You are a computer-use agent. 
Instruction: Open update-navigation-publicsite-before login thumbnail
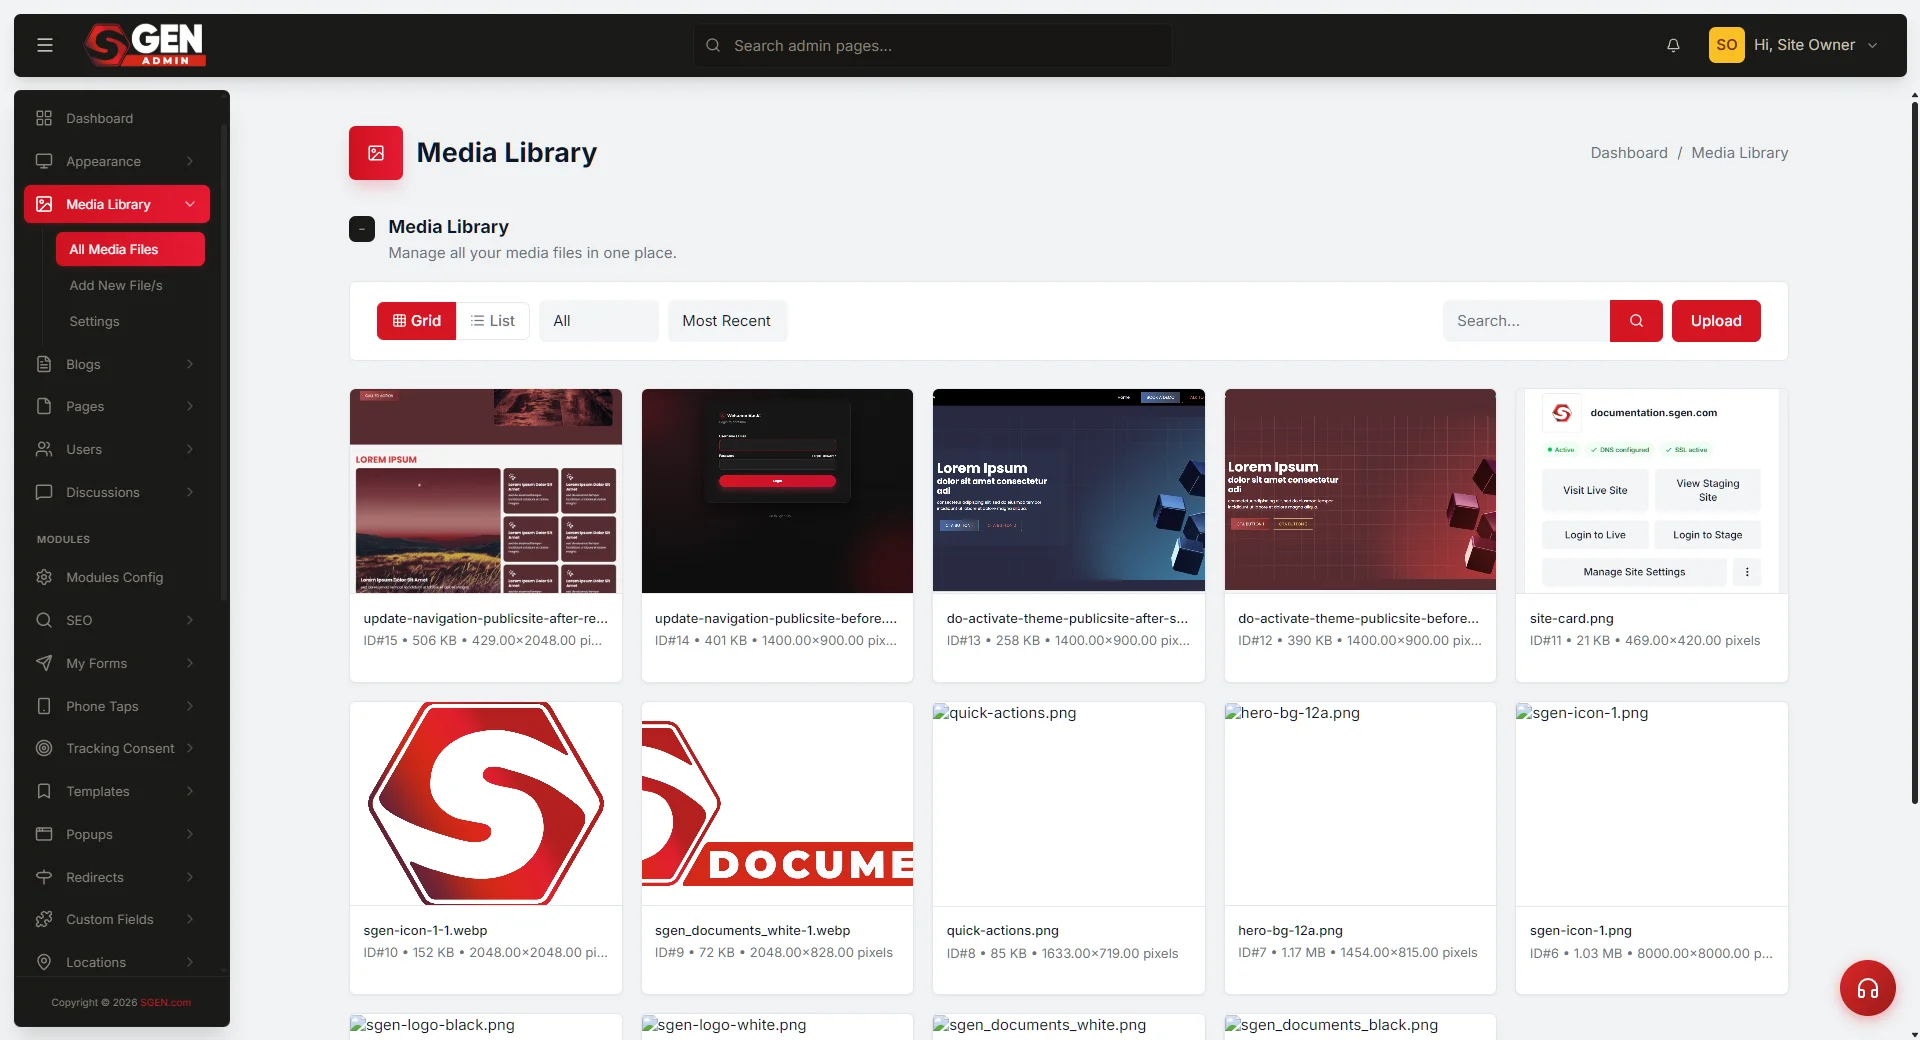click(x=777, y=491)
